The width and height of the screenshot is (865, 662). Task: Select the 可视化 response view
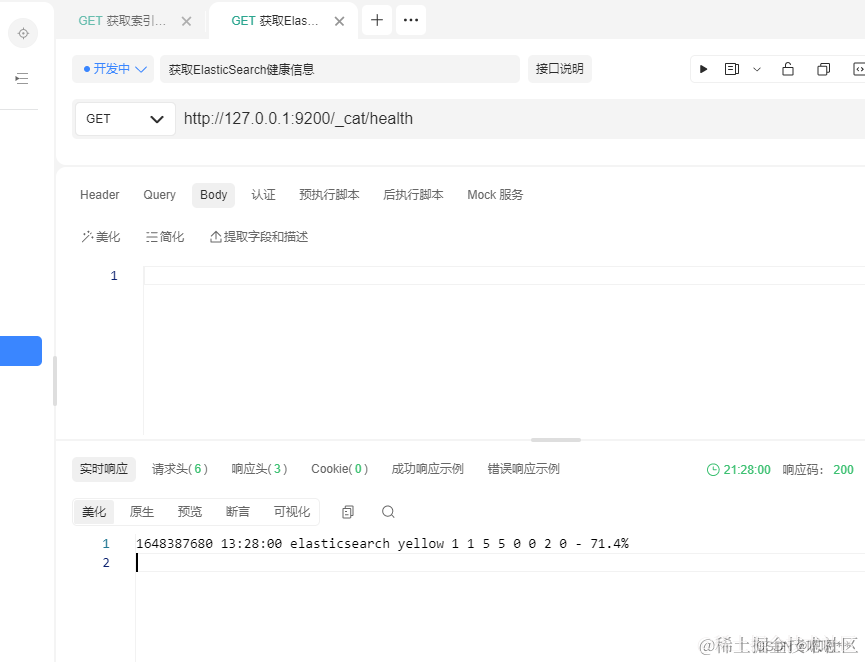point(292,511)
